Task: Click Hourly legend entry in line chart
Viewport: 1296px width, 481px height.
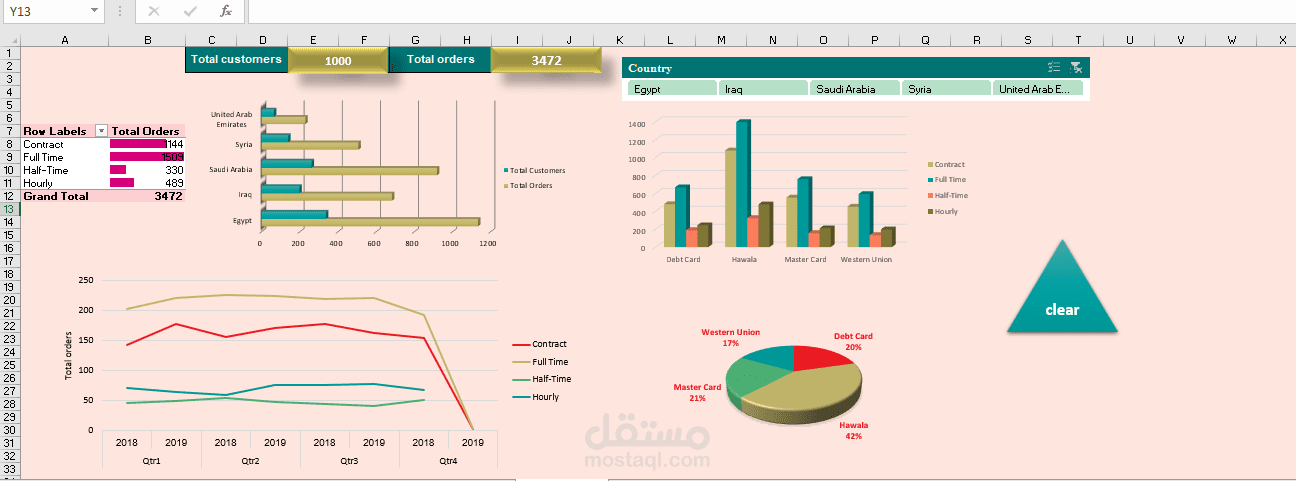Action: 536,397
